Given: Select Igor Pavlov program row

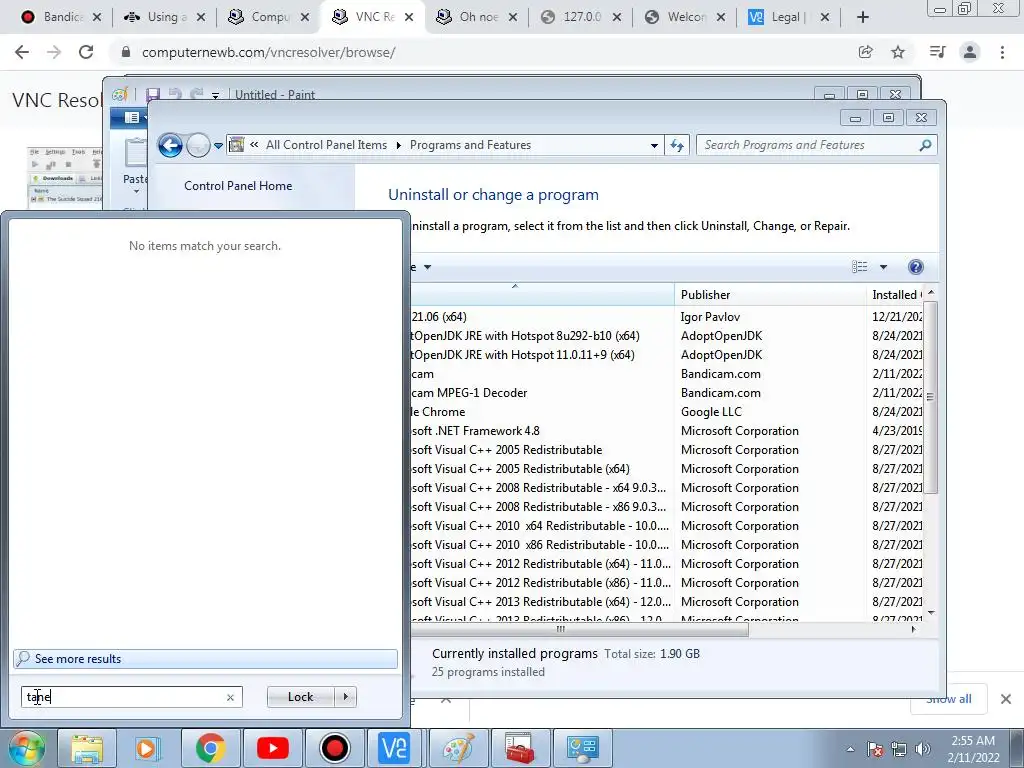Looking at the screenshot, I should coord(666,317).
